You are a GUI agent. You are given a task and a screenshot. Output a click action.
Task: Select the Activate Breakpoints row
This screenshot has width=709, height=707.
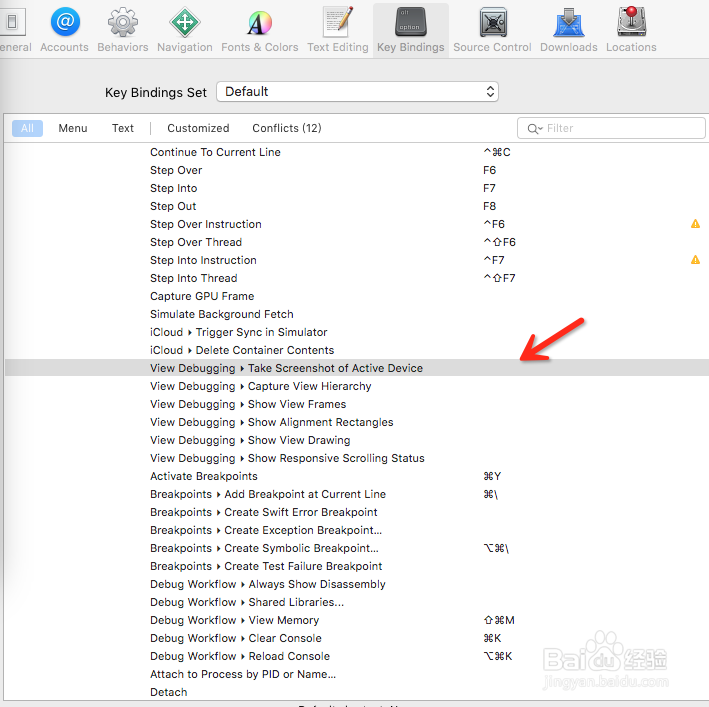point(356,476)
